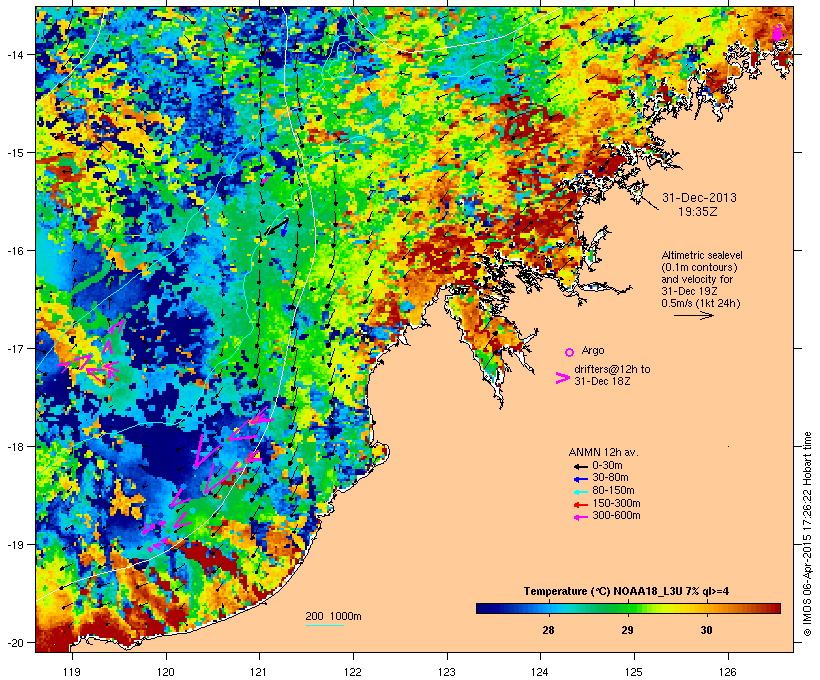Image resolution: width=820 pixels, height=680 pixels.
Task: Click the time text 19:35Z
Action: (698, 212)
